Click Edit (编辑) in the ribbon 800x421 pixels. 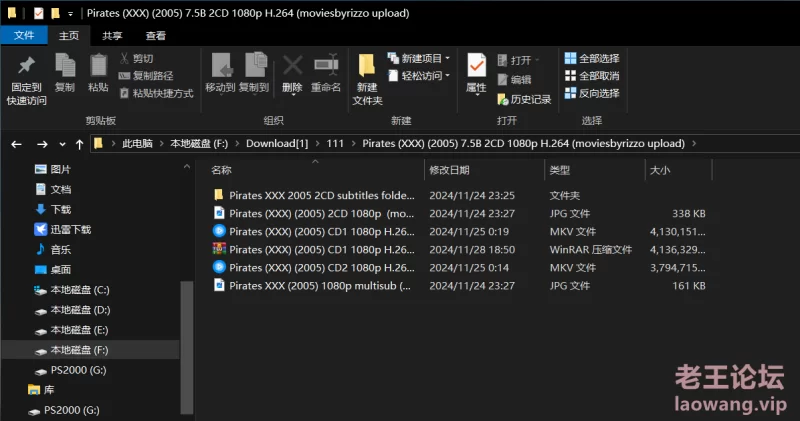coord(515,80)
